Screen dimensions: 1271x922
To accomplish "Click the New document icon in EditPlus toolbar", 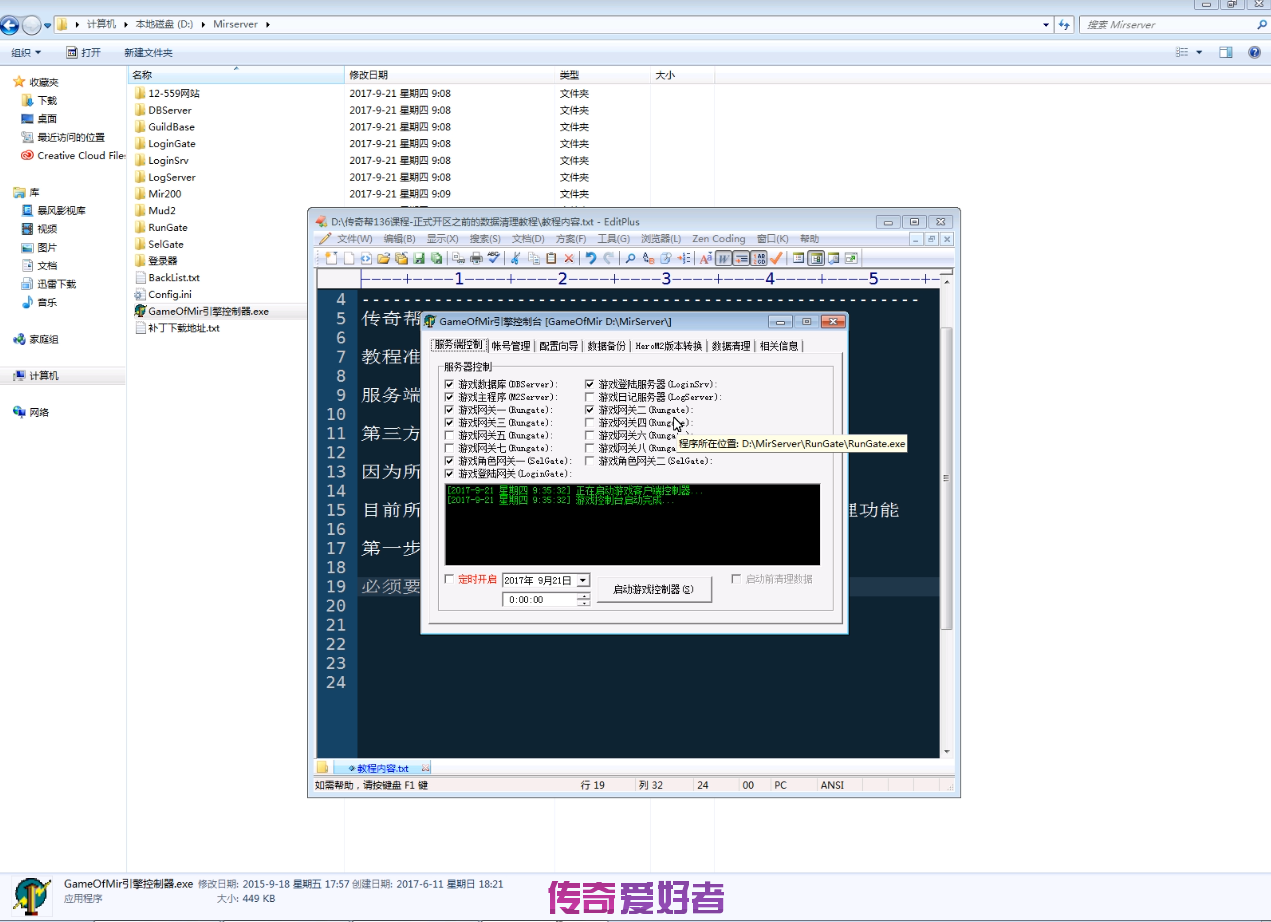I will 331,258.
